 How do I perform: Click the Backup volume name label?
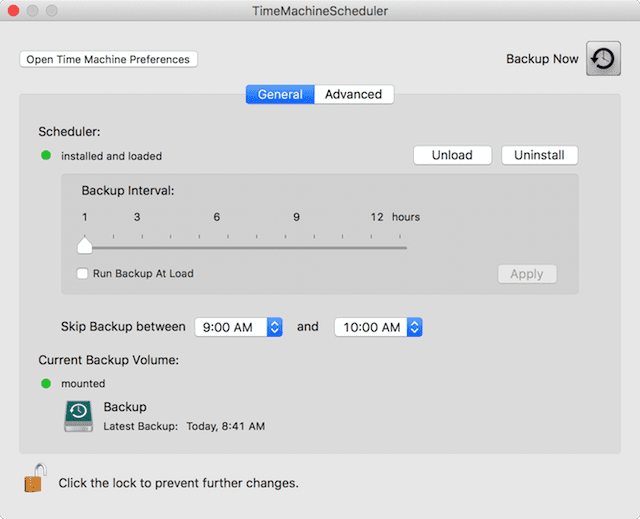point(125,407)
